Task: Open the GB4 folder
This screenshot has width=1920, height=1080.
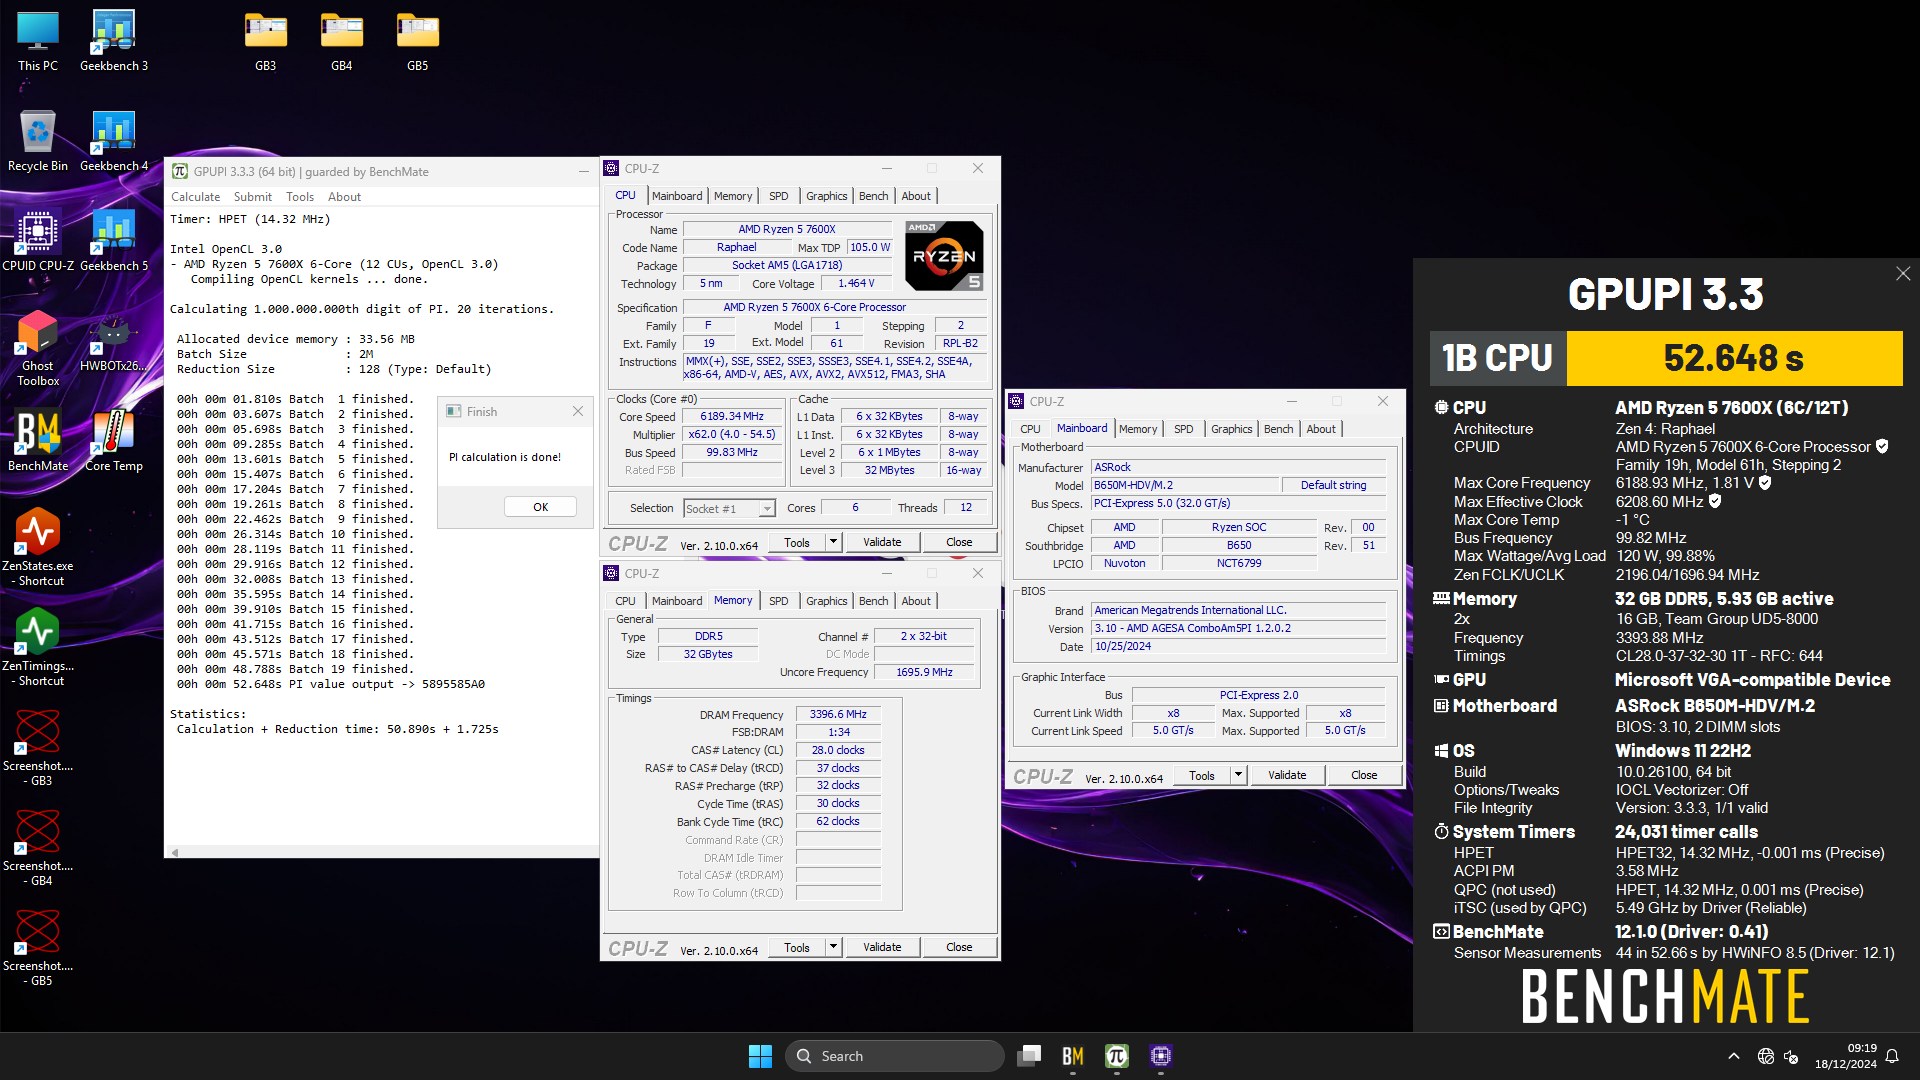Action: point(341,40)
